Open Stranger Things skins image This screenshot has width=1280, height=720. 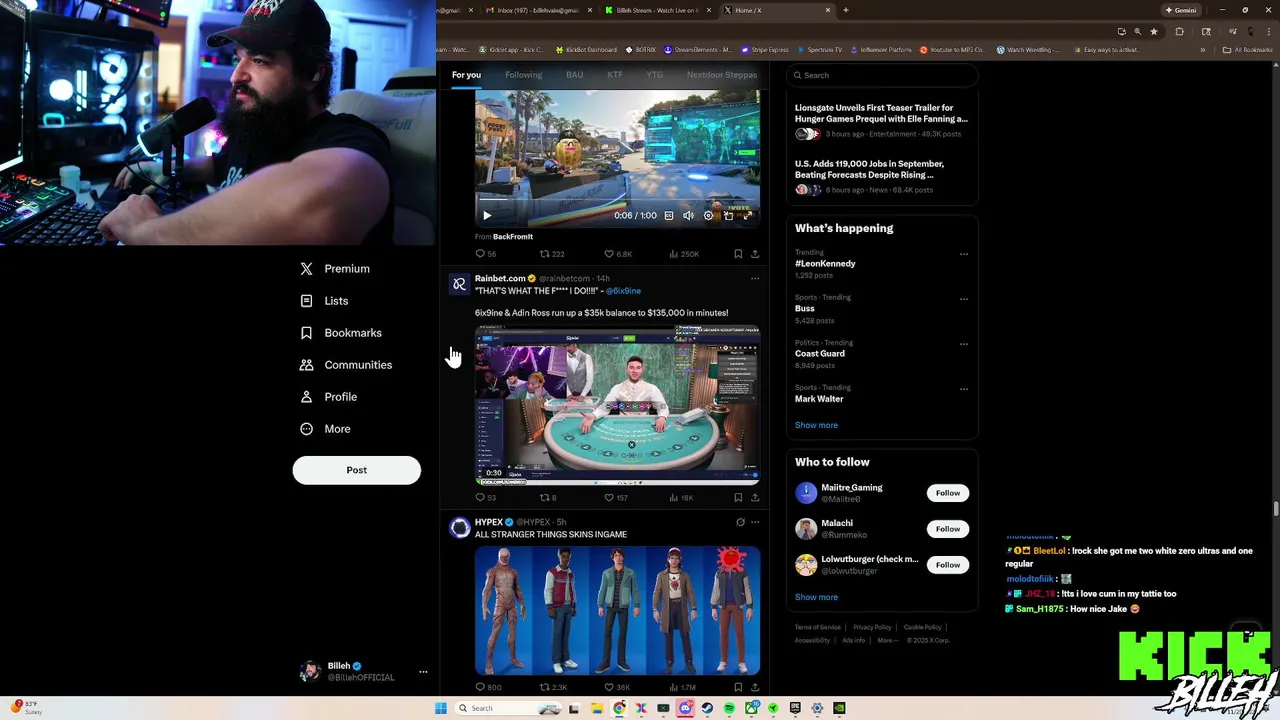[617, 610]
